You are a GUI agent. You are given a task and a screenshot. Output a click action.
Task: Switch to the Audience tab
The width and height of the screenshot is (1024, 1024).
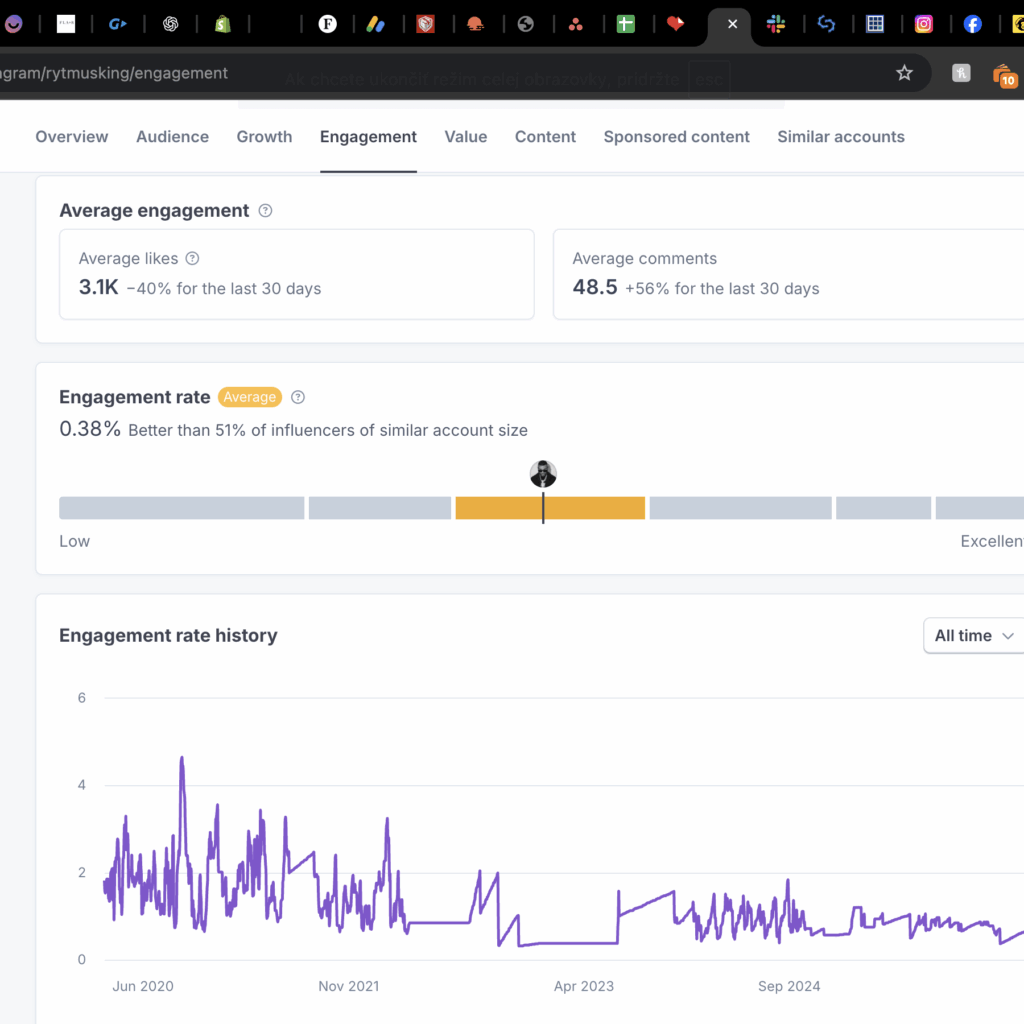click(172, 137)
